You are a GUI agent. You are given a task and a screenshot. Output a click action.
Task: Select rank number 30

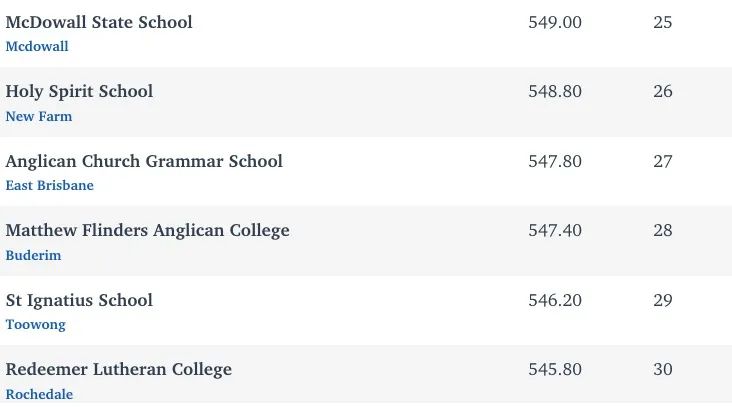point(663,370)
